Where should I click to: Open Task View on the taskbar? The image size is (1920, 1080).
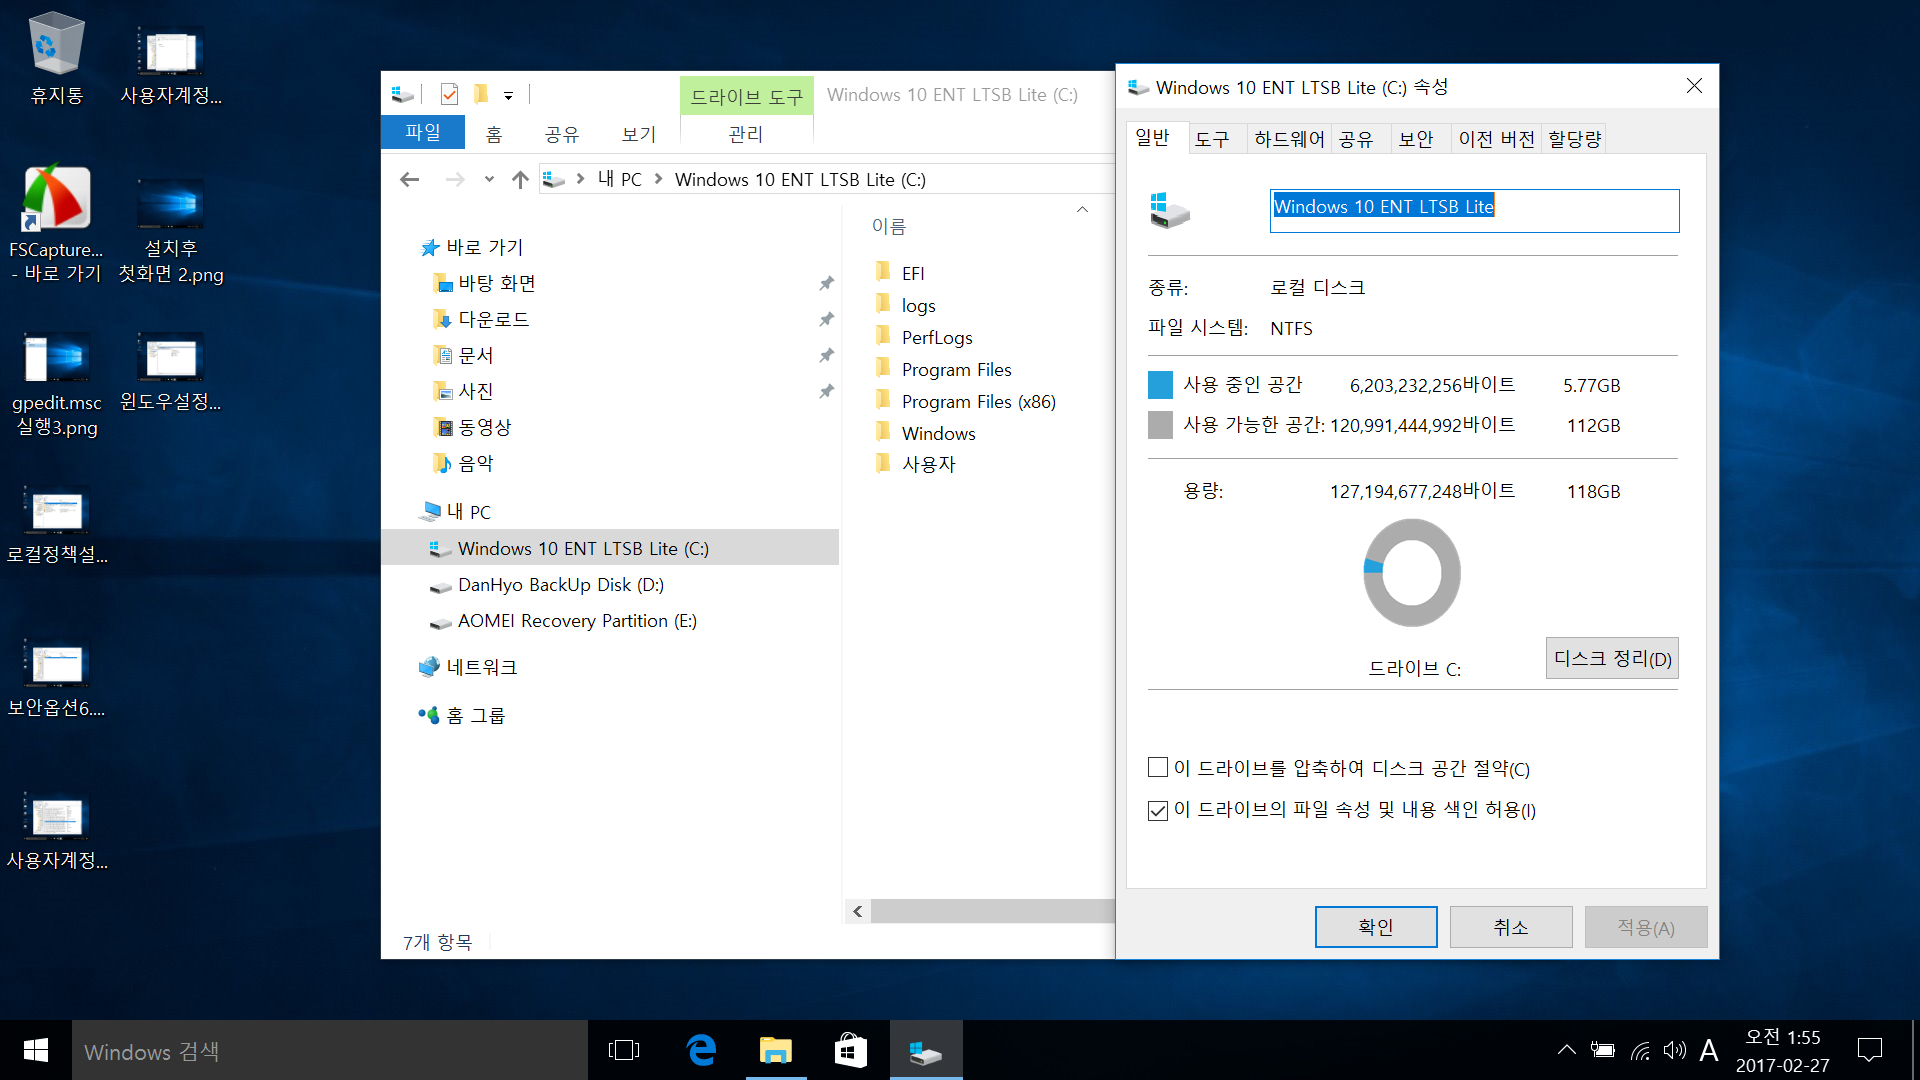click(624, 1050)
